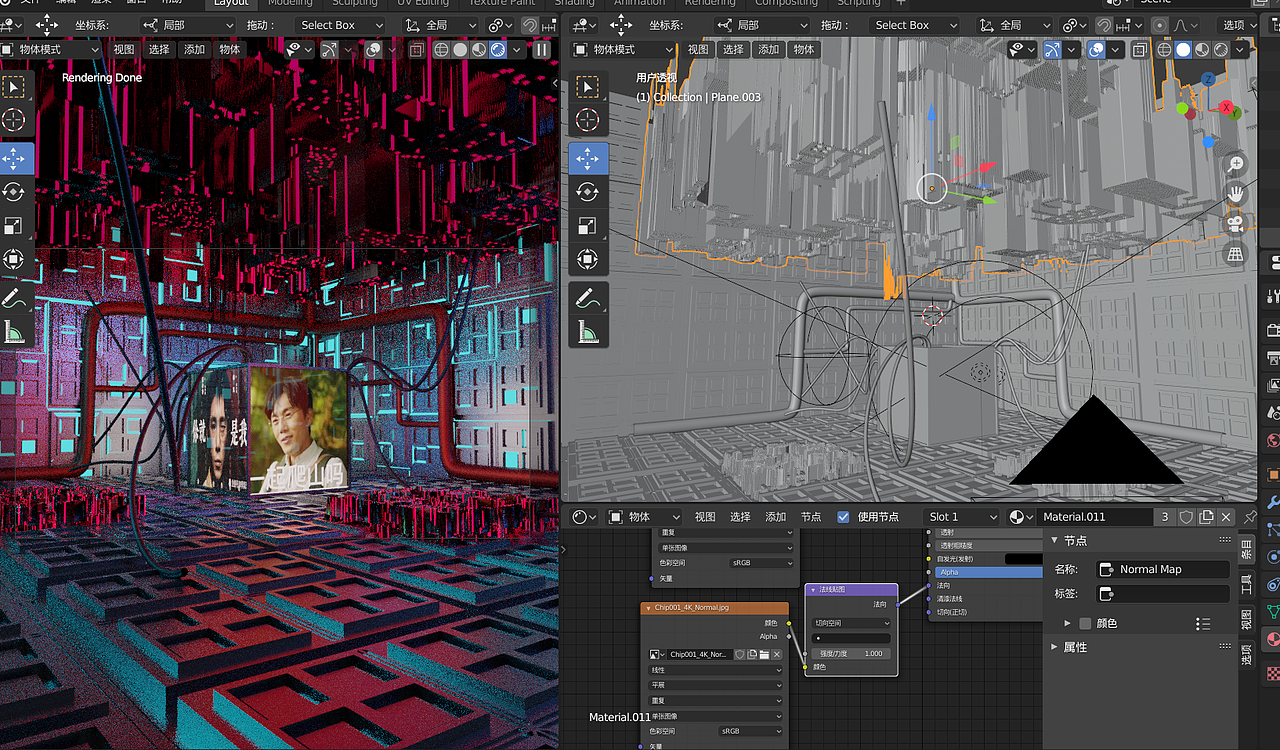Click the 选择 button in the right viewport

click(x=734, y=49)
